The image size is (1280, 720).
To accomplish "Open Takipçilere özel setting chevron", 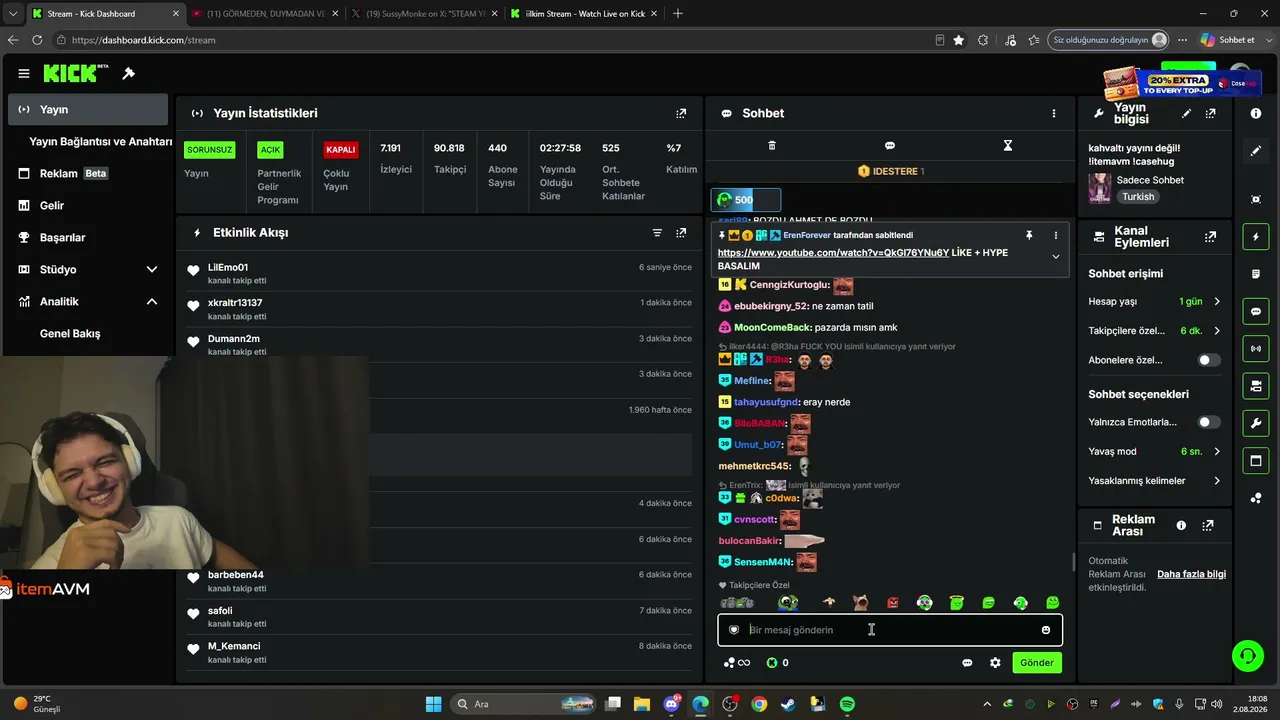I will click(1217, 331).
